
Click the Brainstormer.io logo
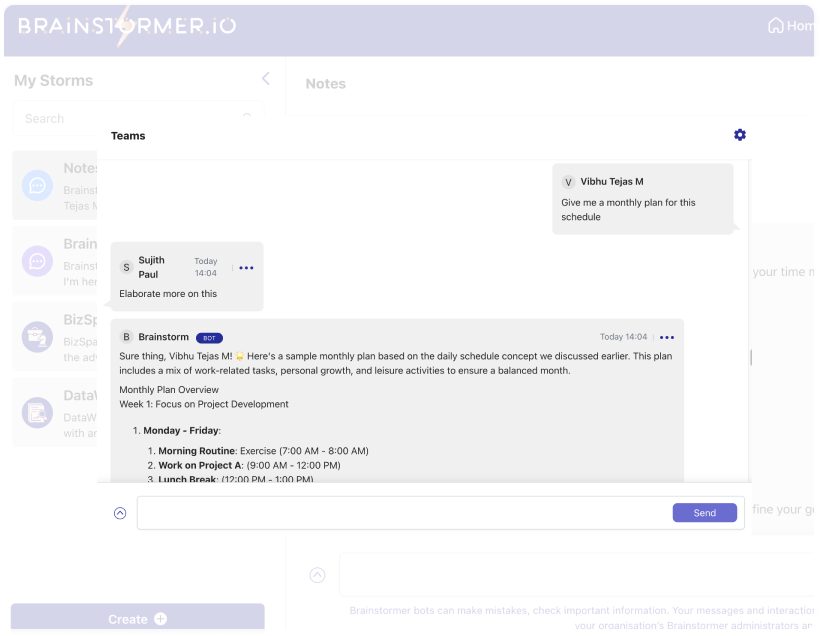pyautogui.click(x=127, y=26)
